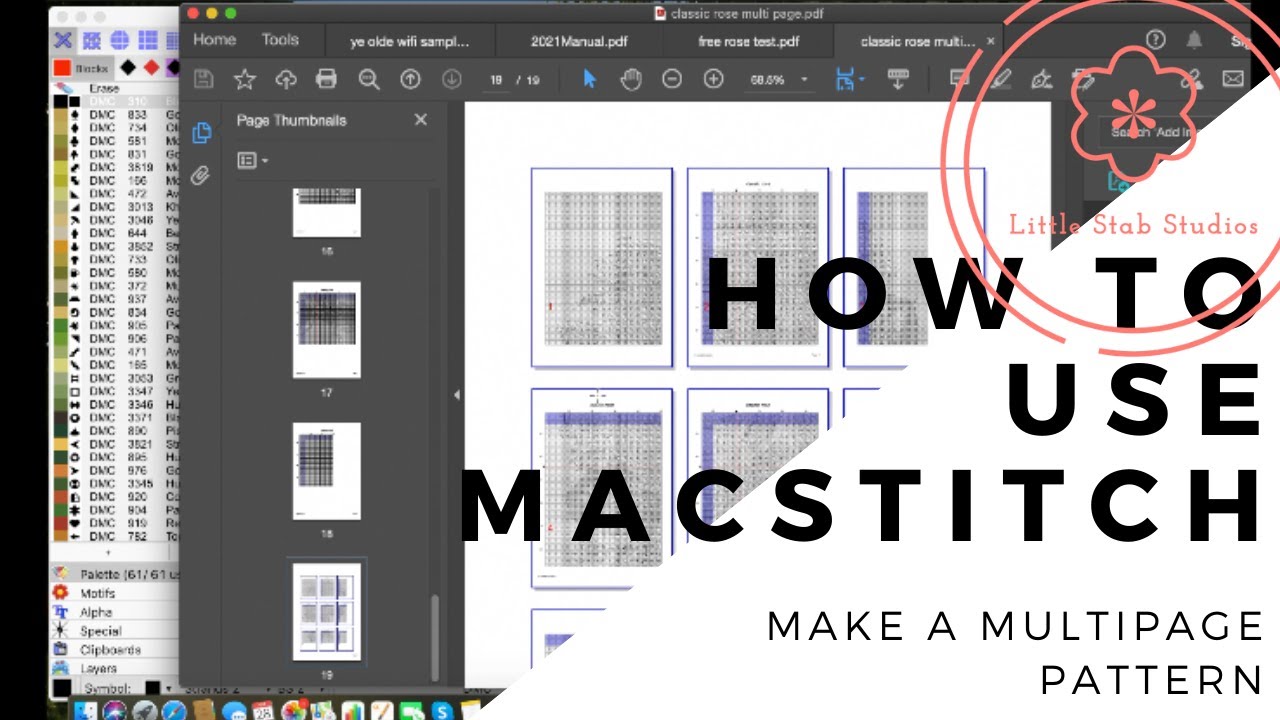This screenshot has height=720, width=1280.
Task: Select page 17 thumbnail
Action: (326, 330)
